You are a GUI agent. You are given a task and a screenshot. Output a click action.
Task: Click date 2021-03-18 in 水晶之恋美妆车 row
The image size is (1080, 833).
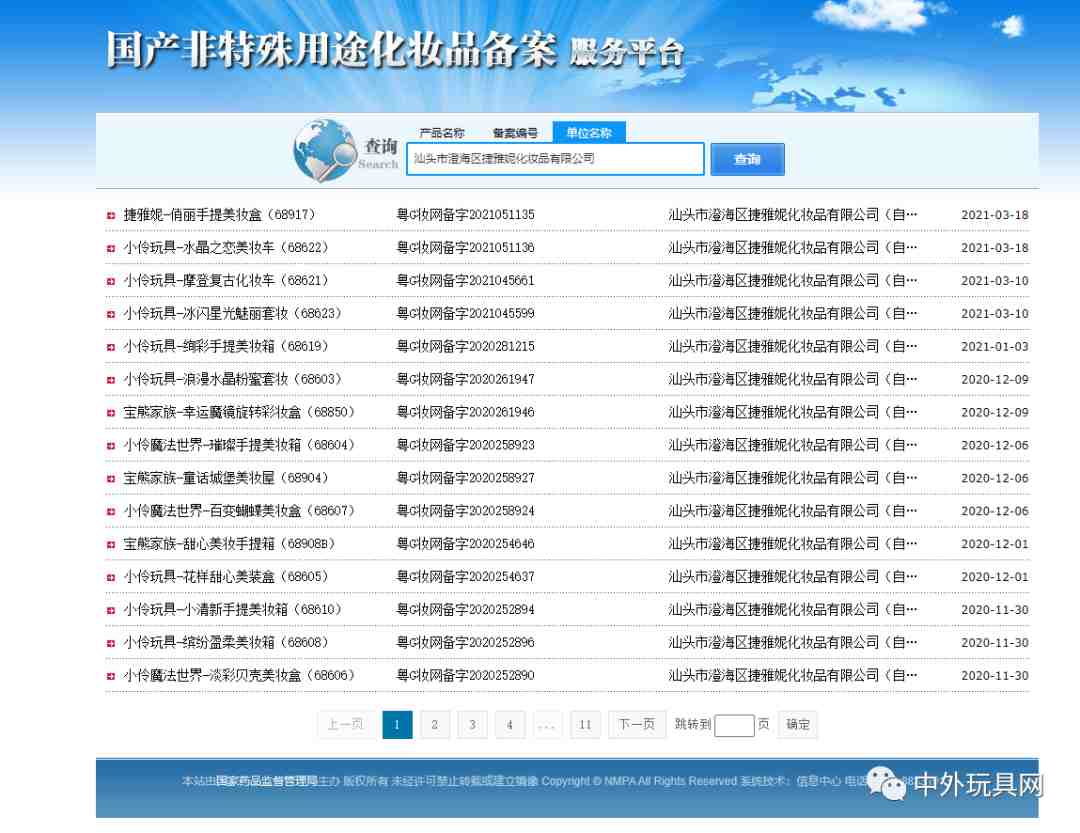pos(995,247)
